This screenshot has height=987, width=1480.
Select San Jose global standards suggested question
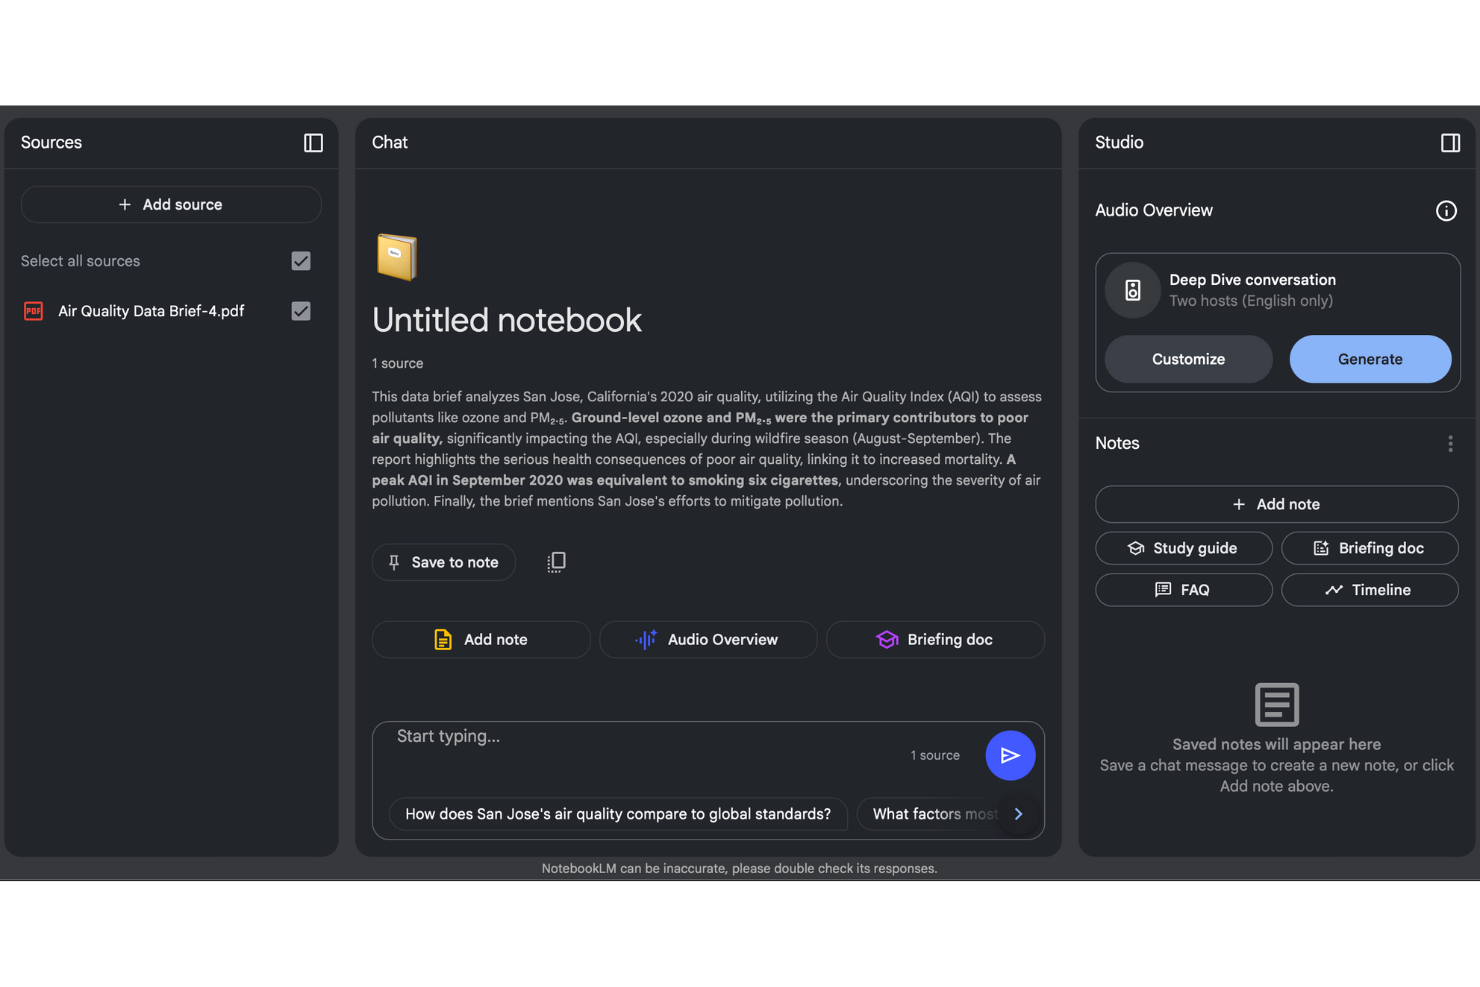tap(618, 814)
